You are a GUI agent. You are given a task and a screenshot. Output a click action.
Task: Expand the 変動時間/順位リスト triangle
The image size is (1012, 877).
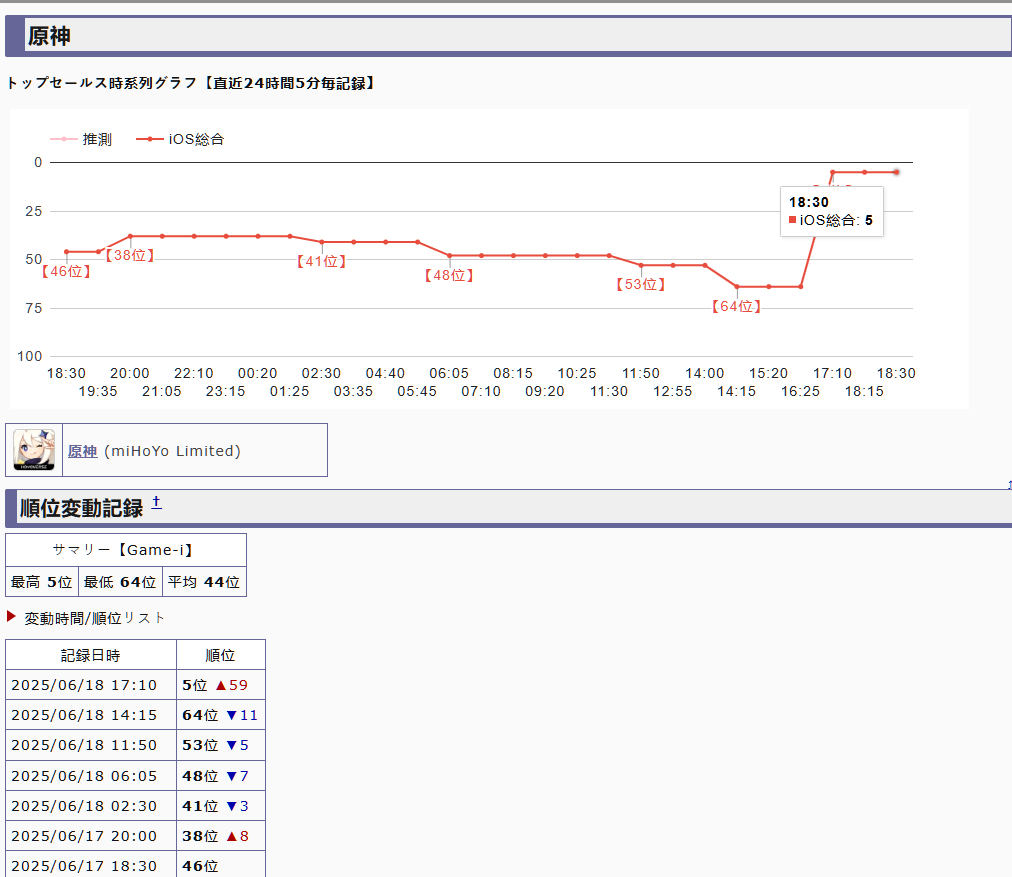11,616
